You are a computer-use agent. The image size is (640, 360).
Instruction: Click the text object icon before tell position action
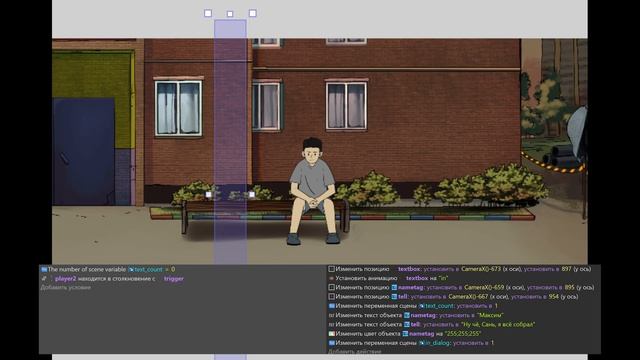tap(394, 297)
